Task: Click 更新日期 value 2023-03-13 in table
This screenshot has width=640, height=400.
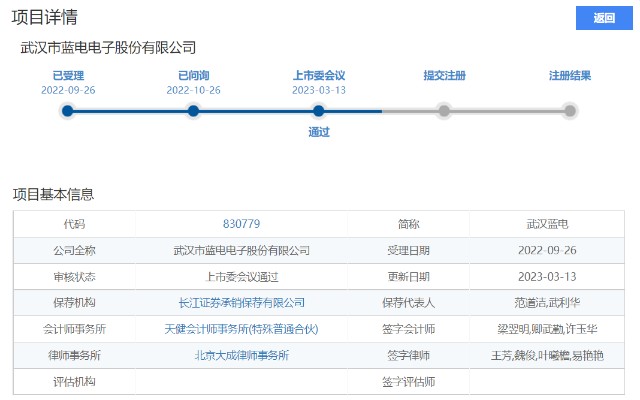Action: point(547,277)
